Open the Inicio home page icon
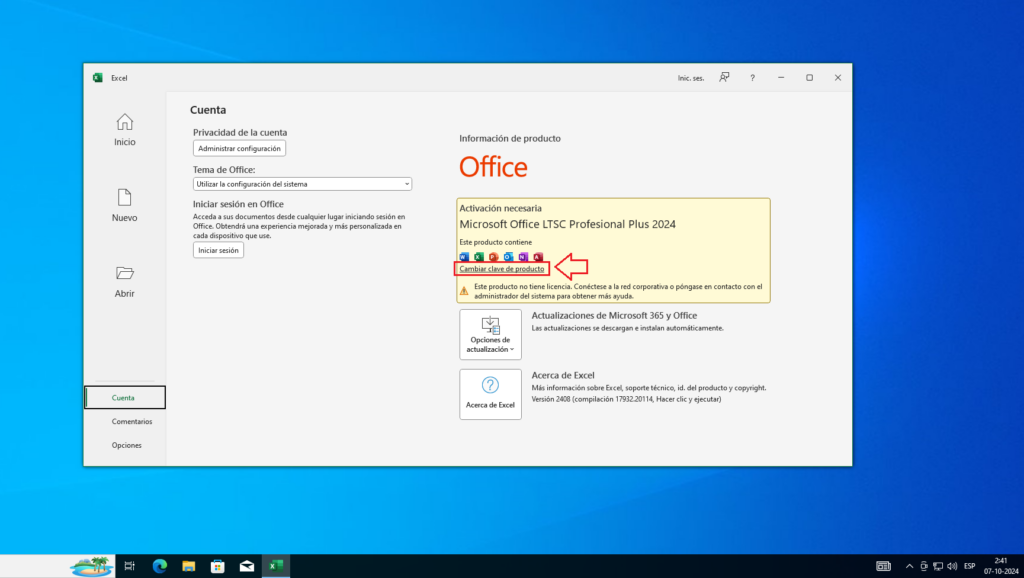This screenshot has height=578, width=1024. coord(124,123)
